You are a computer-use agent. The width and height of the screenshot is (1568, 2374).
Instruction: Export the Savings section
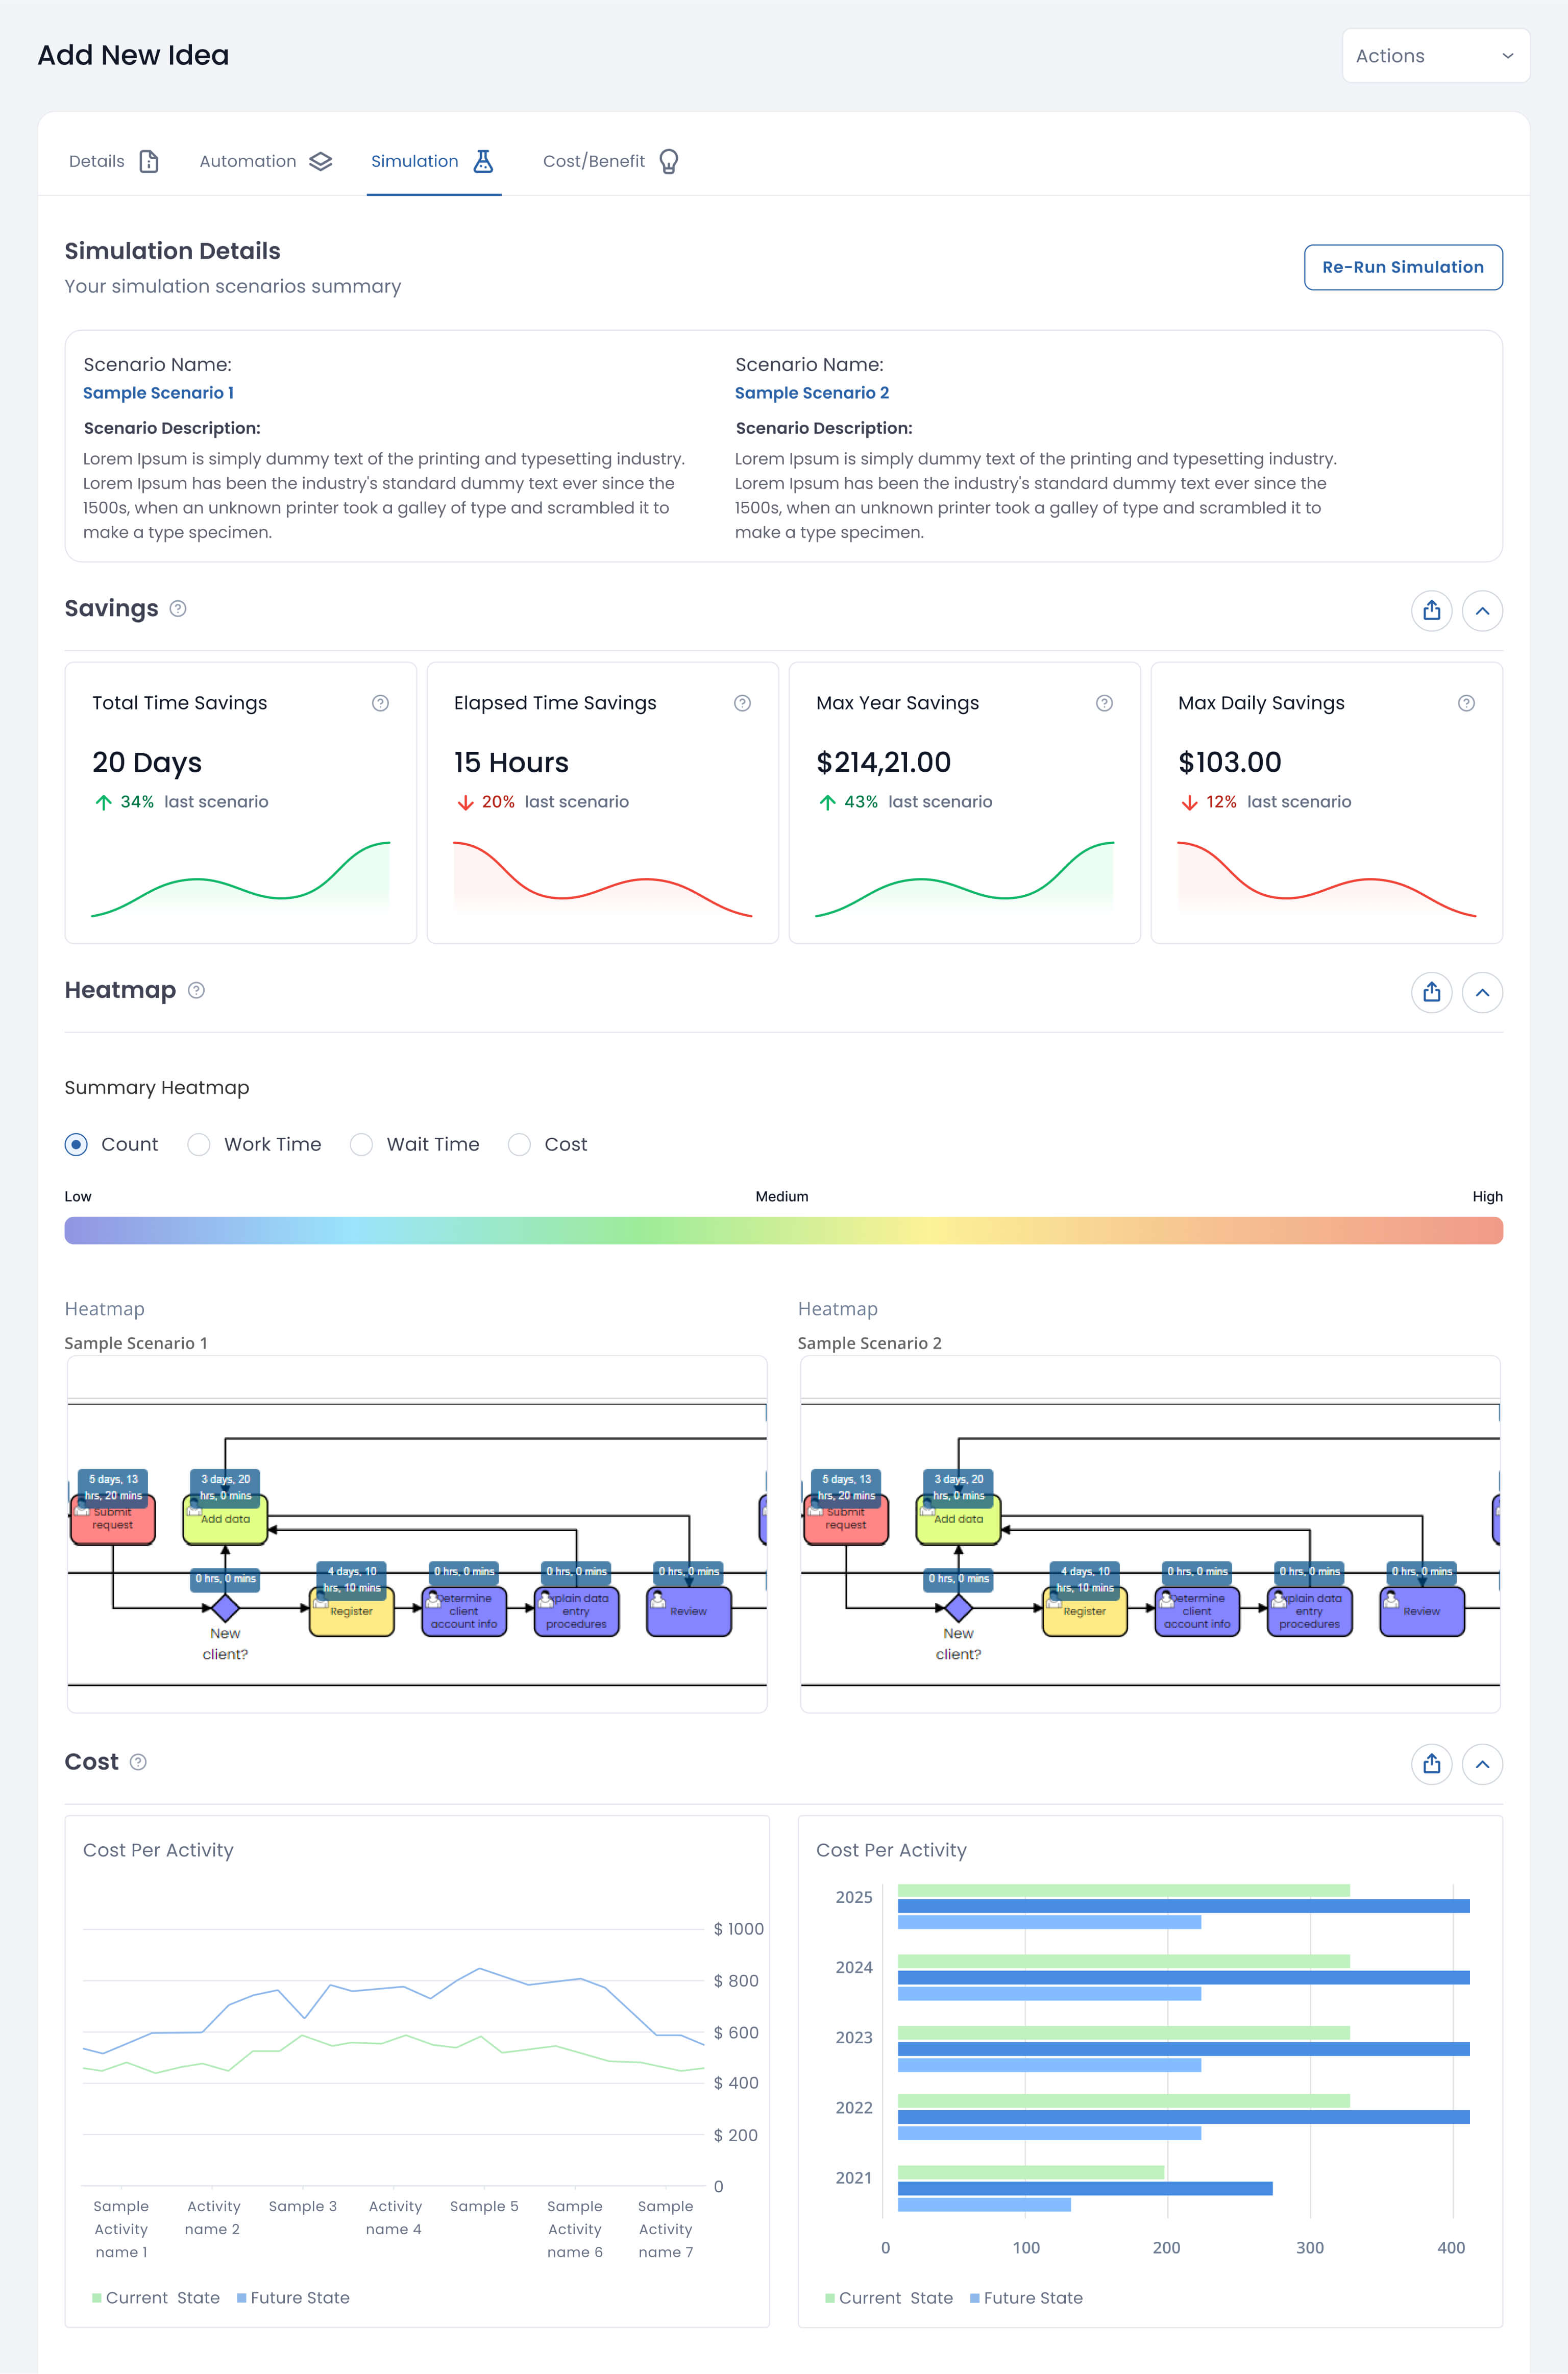pyautogui.click(x=1431, y=610)
